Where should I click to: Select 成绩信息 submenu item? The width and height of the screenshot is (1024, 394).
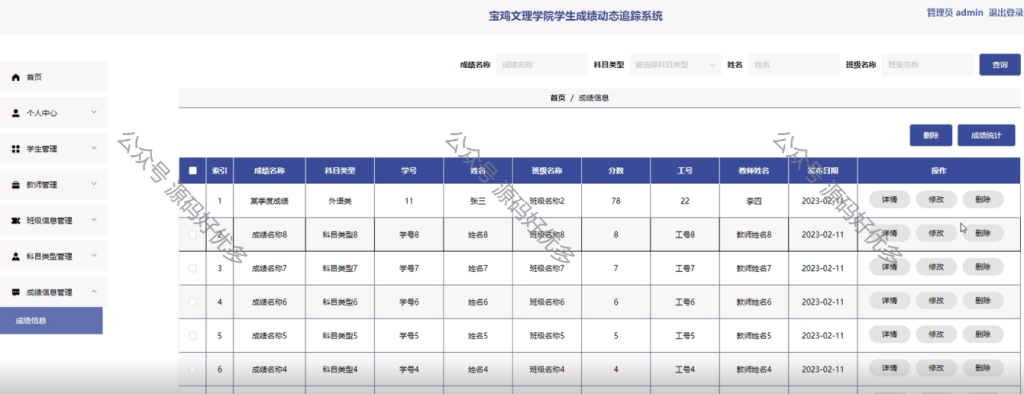[x=51, y=321]
